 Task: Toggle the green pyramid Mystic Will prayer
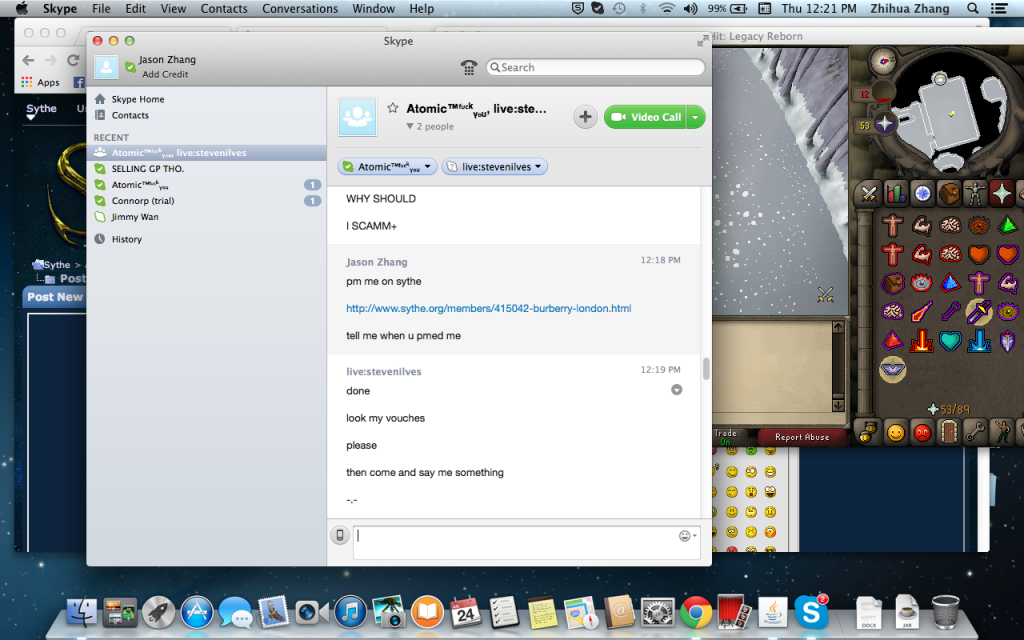1008,225
